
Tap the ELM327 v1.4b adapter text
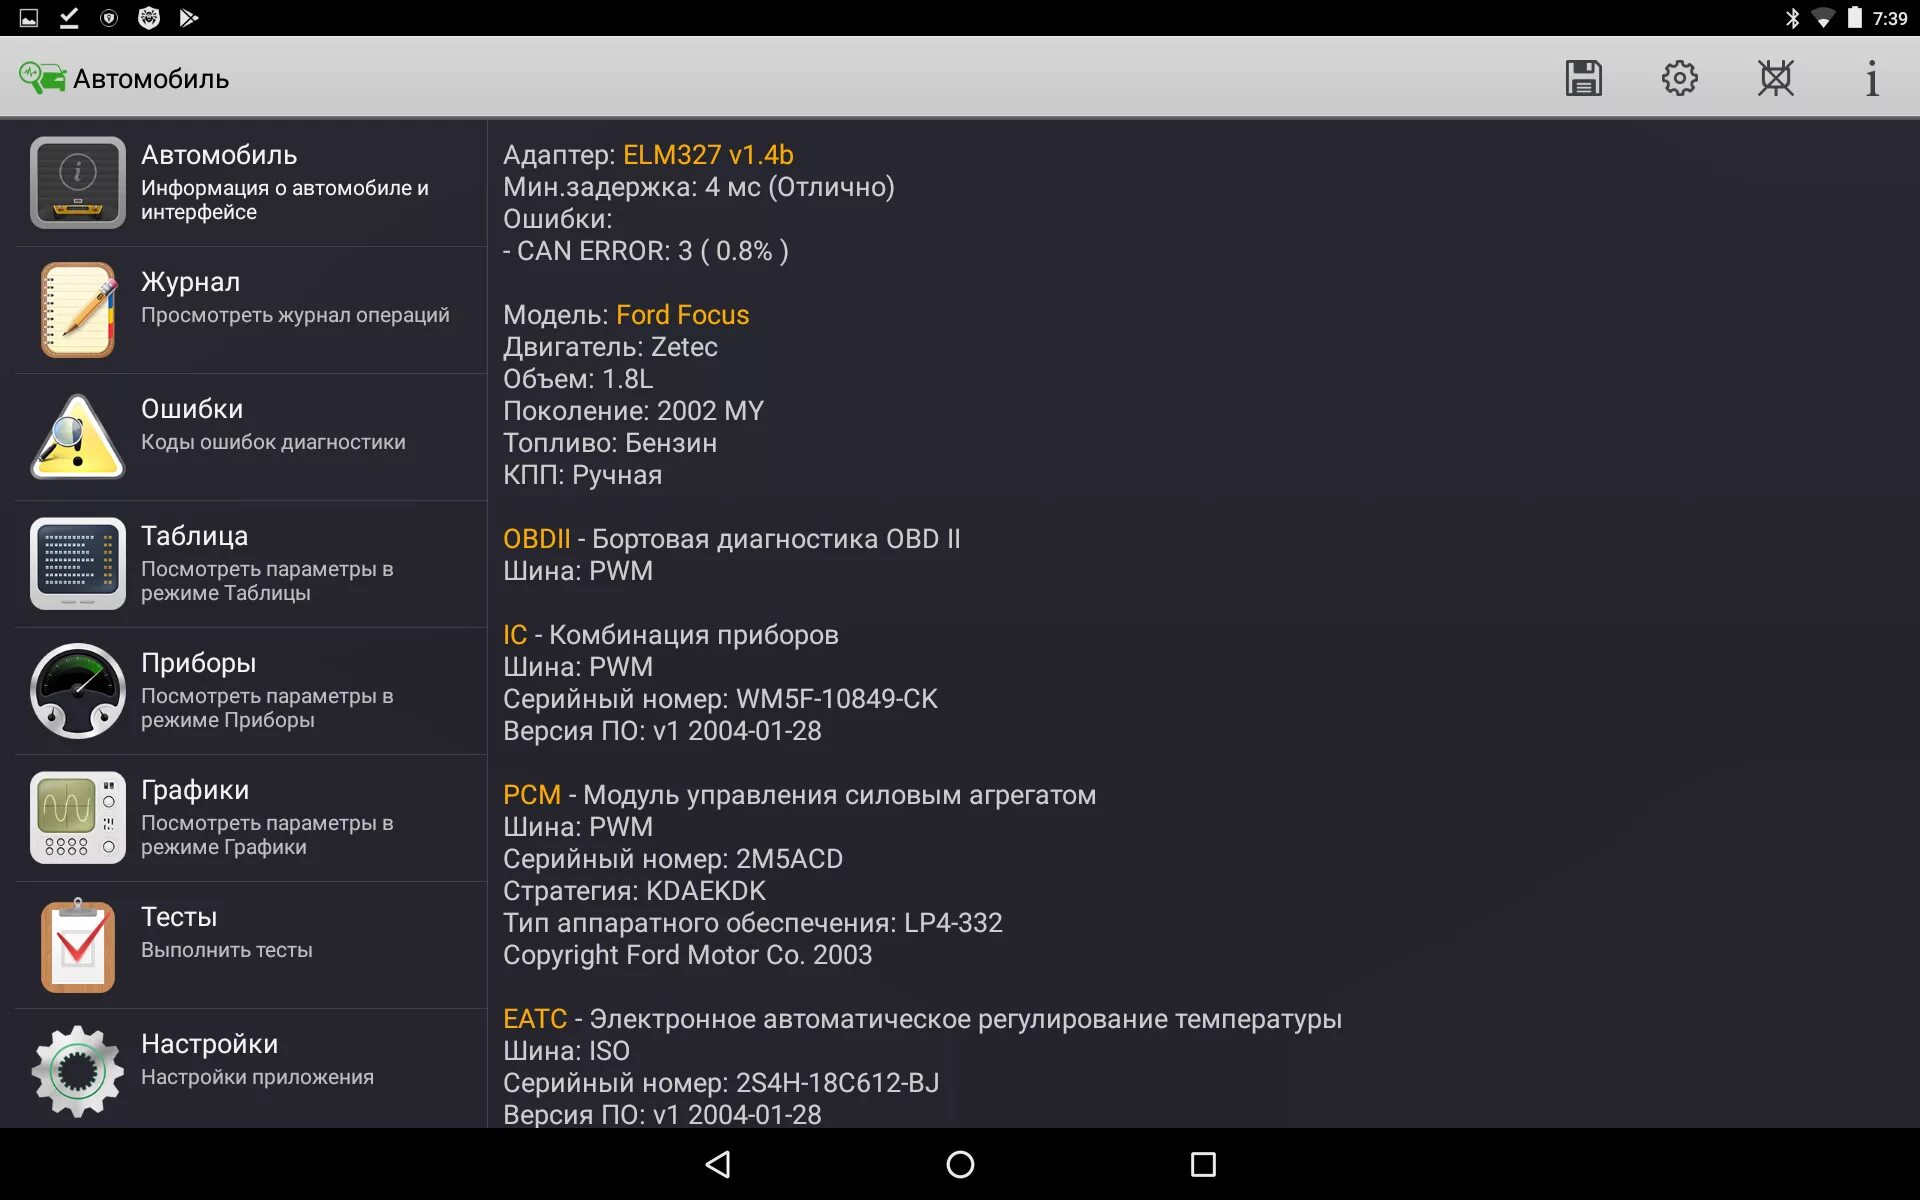pos(707,155)
